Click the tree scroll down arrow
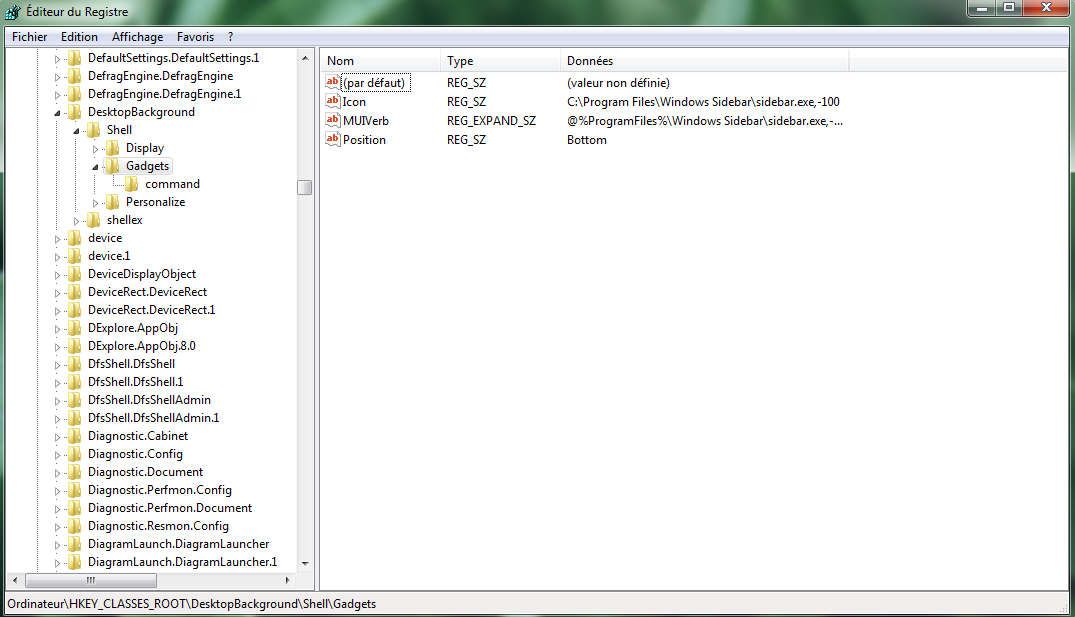 tap(305, 564)
